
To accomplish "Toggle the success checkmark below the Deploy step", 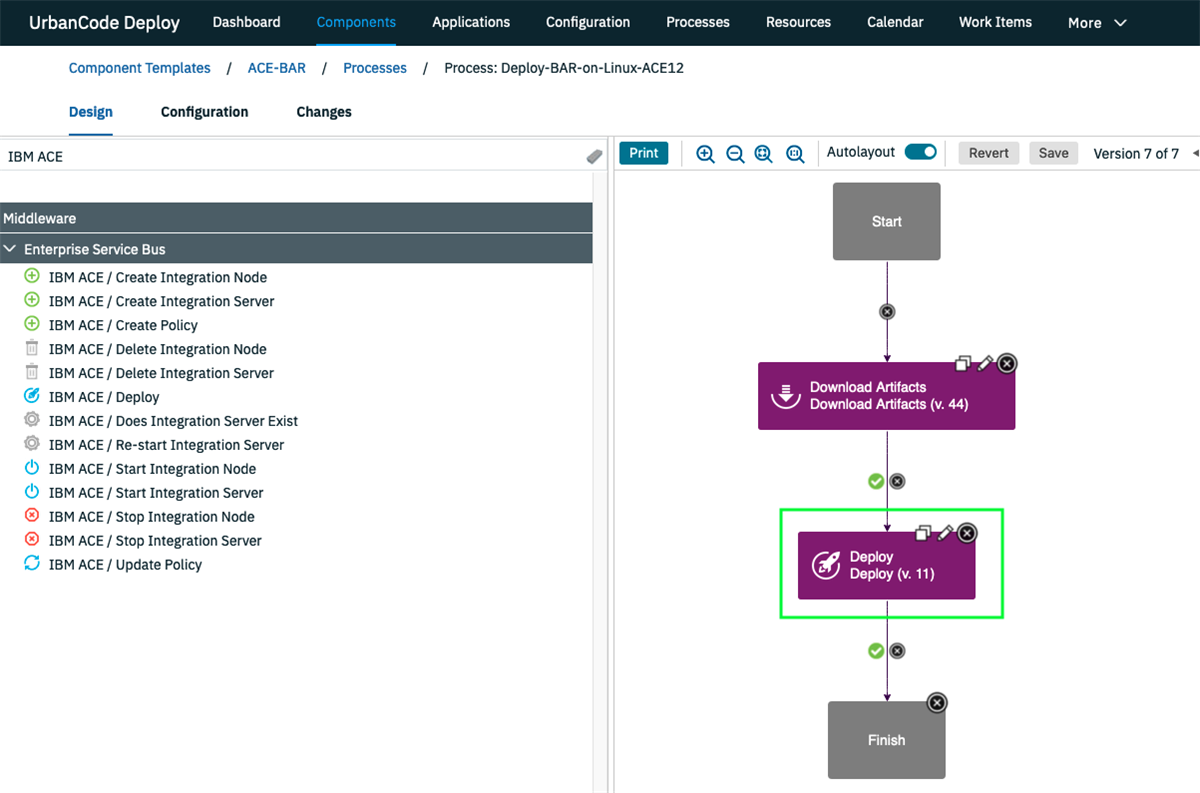I will tap(876, 650).
